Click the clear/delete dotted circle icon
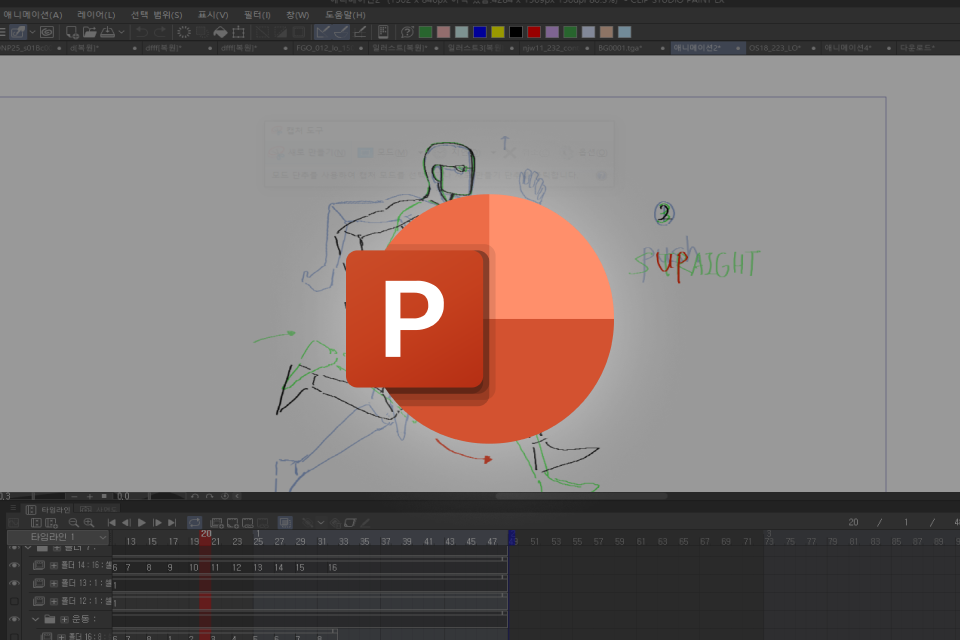 (x=184, y=32)
